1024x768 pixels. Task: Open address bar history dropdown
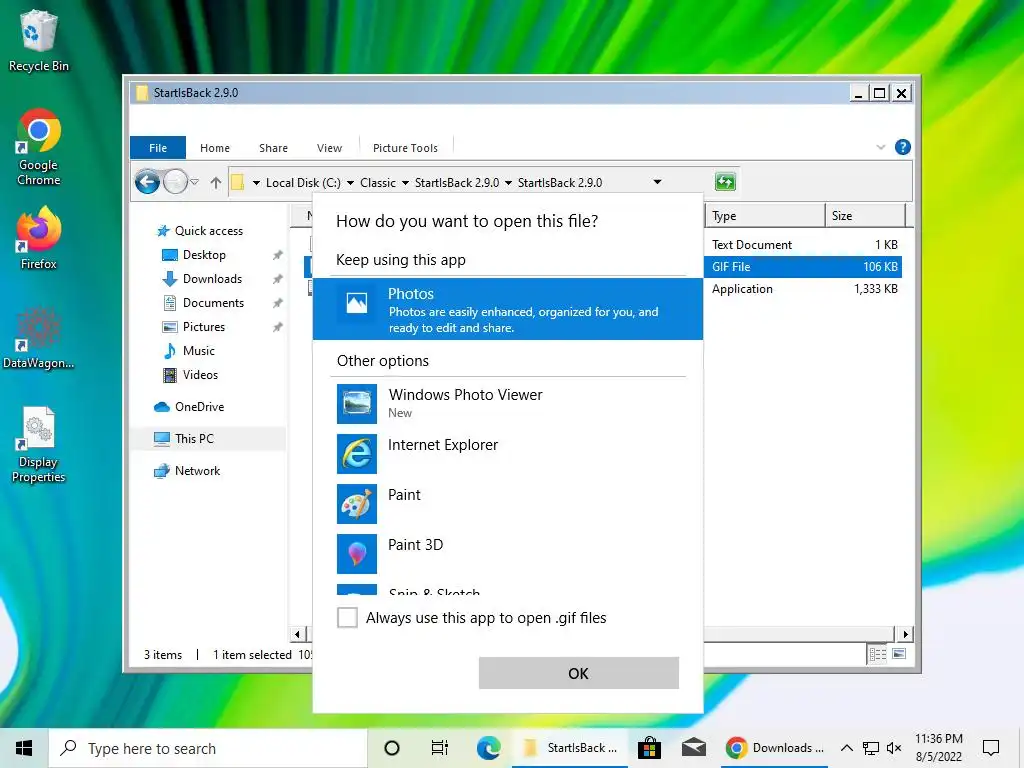[658, 182]
